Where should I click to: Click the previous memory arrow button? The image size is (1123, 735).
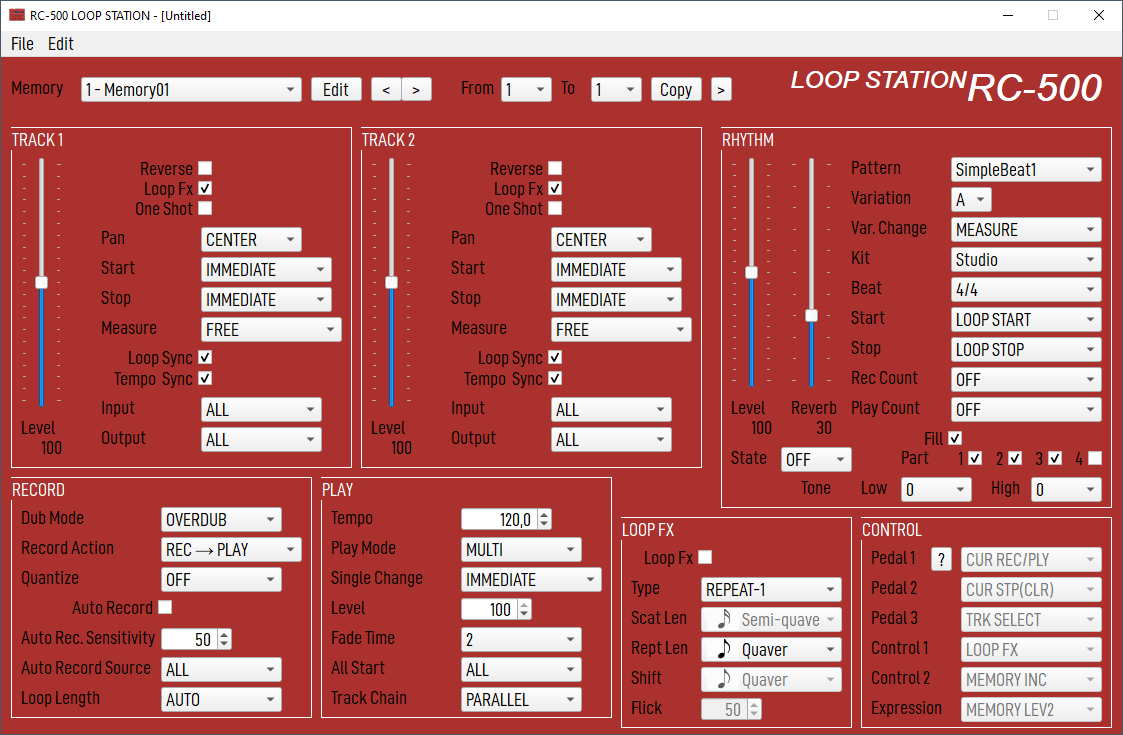(386, 90)
